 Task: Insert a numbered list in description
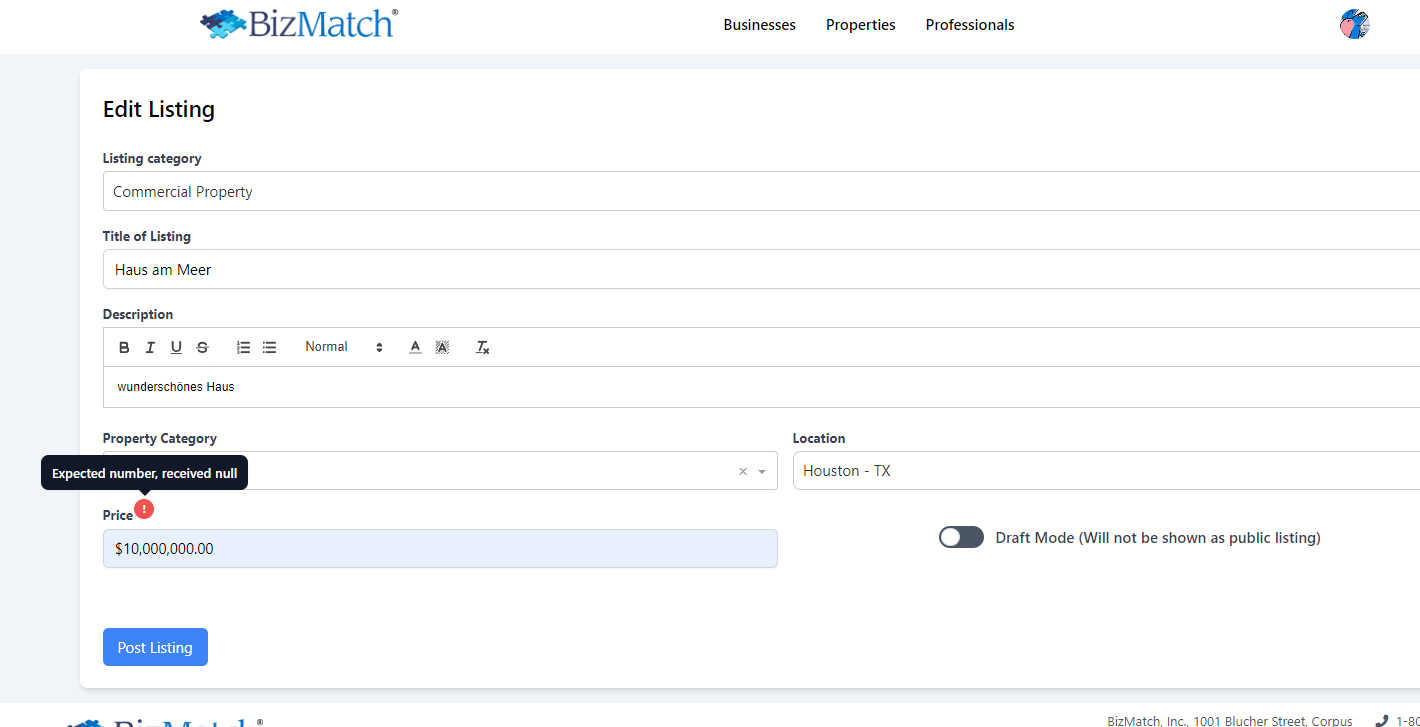[243, 348]
